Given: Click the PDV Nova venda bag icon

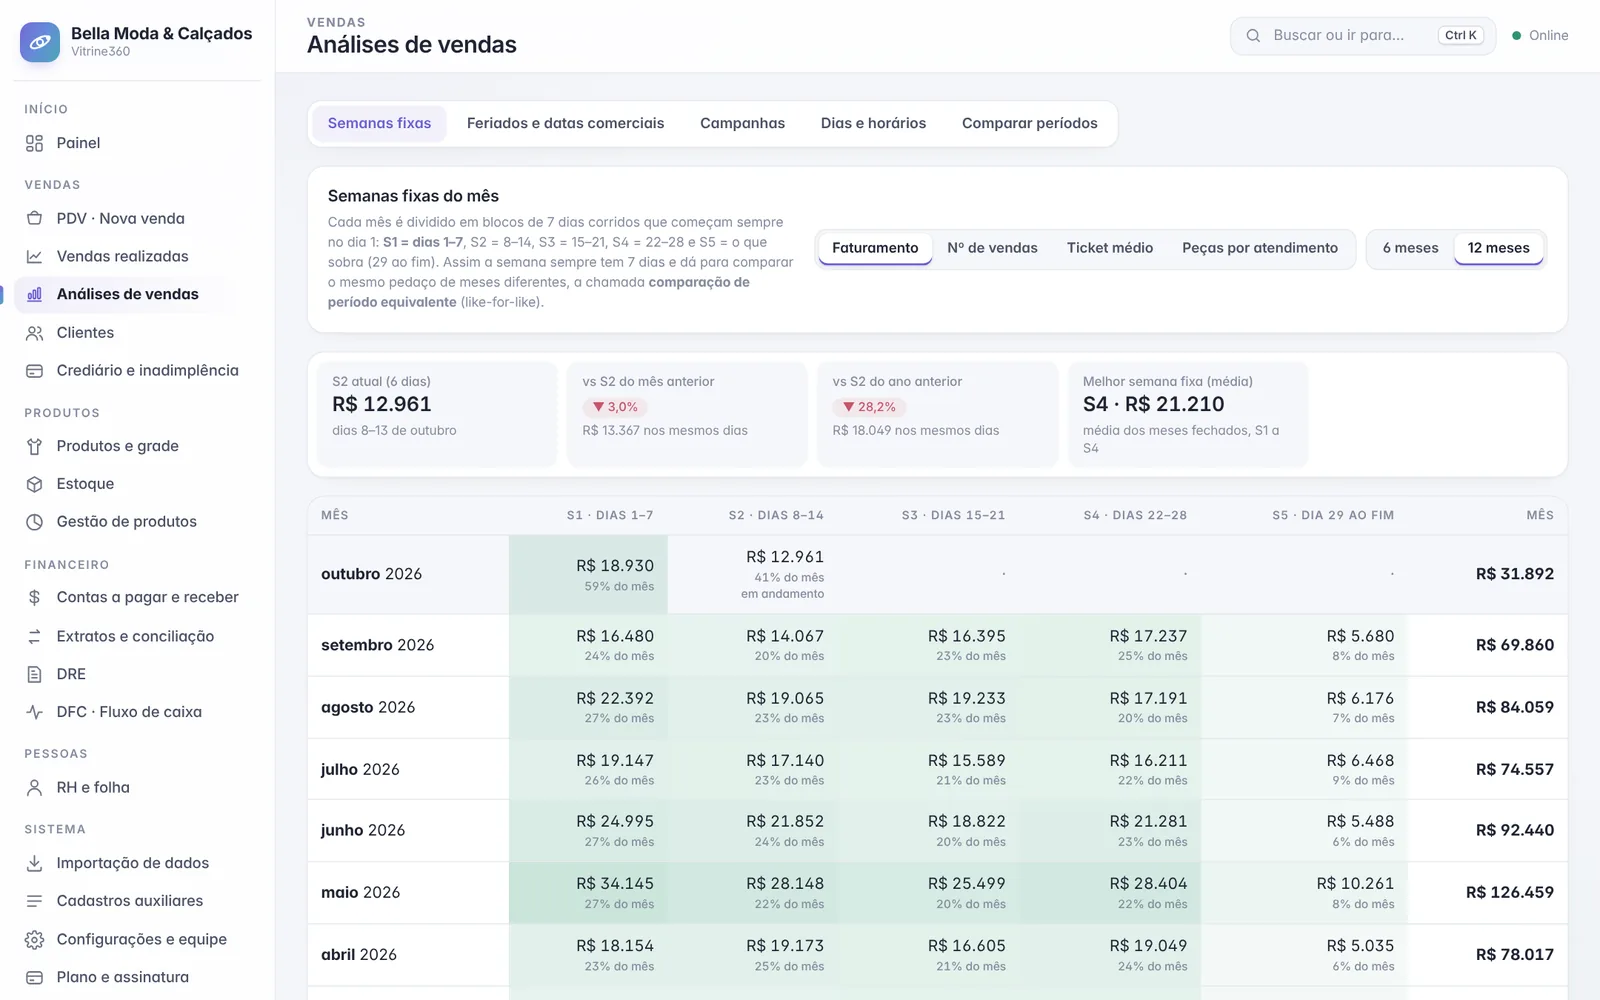Looking at the screenshot, I should coord(34,219).
